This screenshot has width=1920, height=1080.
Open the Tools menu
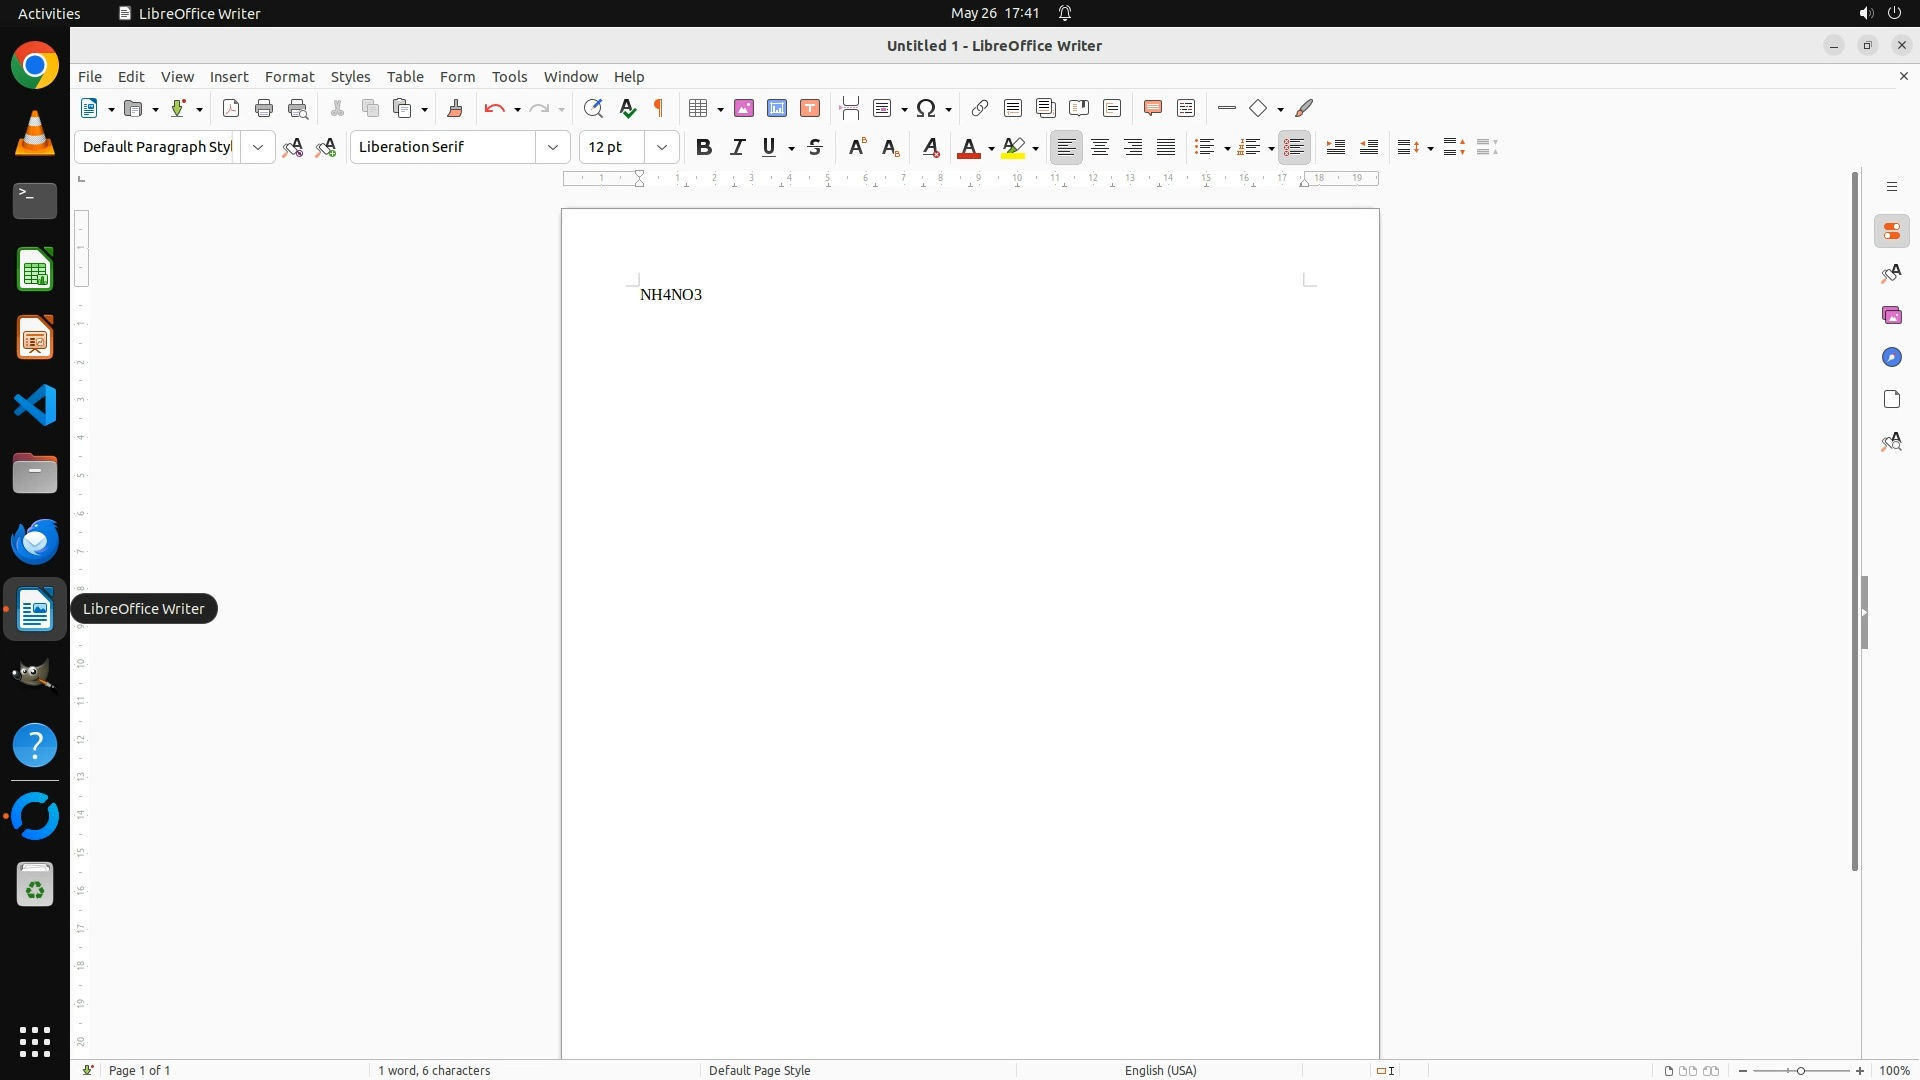click(x=509, y=77)
